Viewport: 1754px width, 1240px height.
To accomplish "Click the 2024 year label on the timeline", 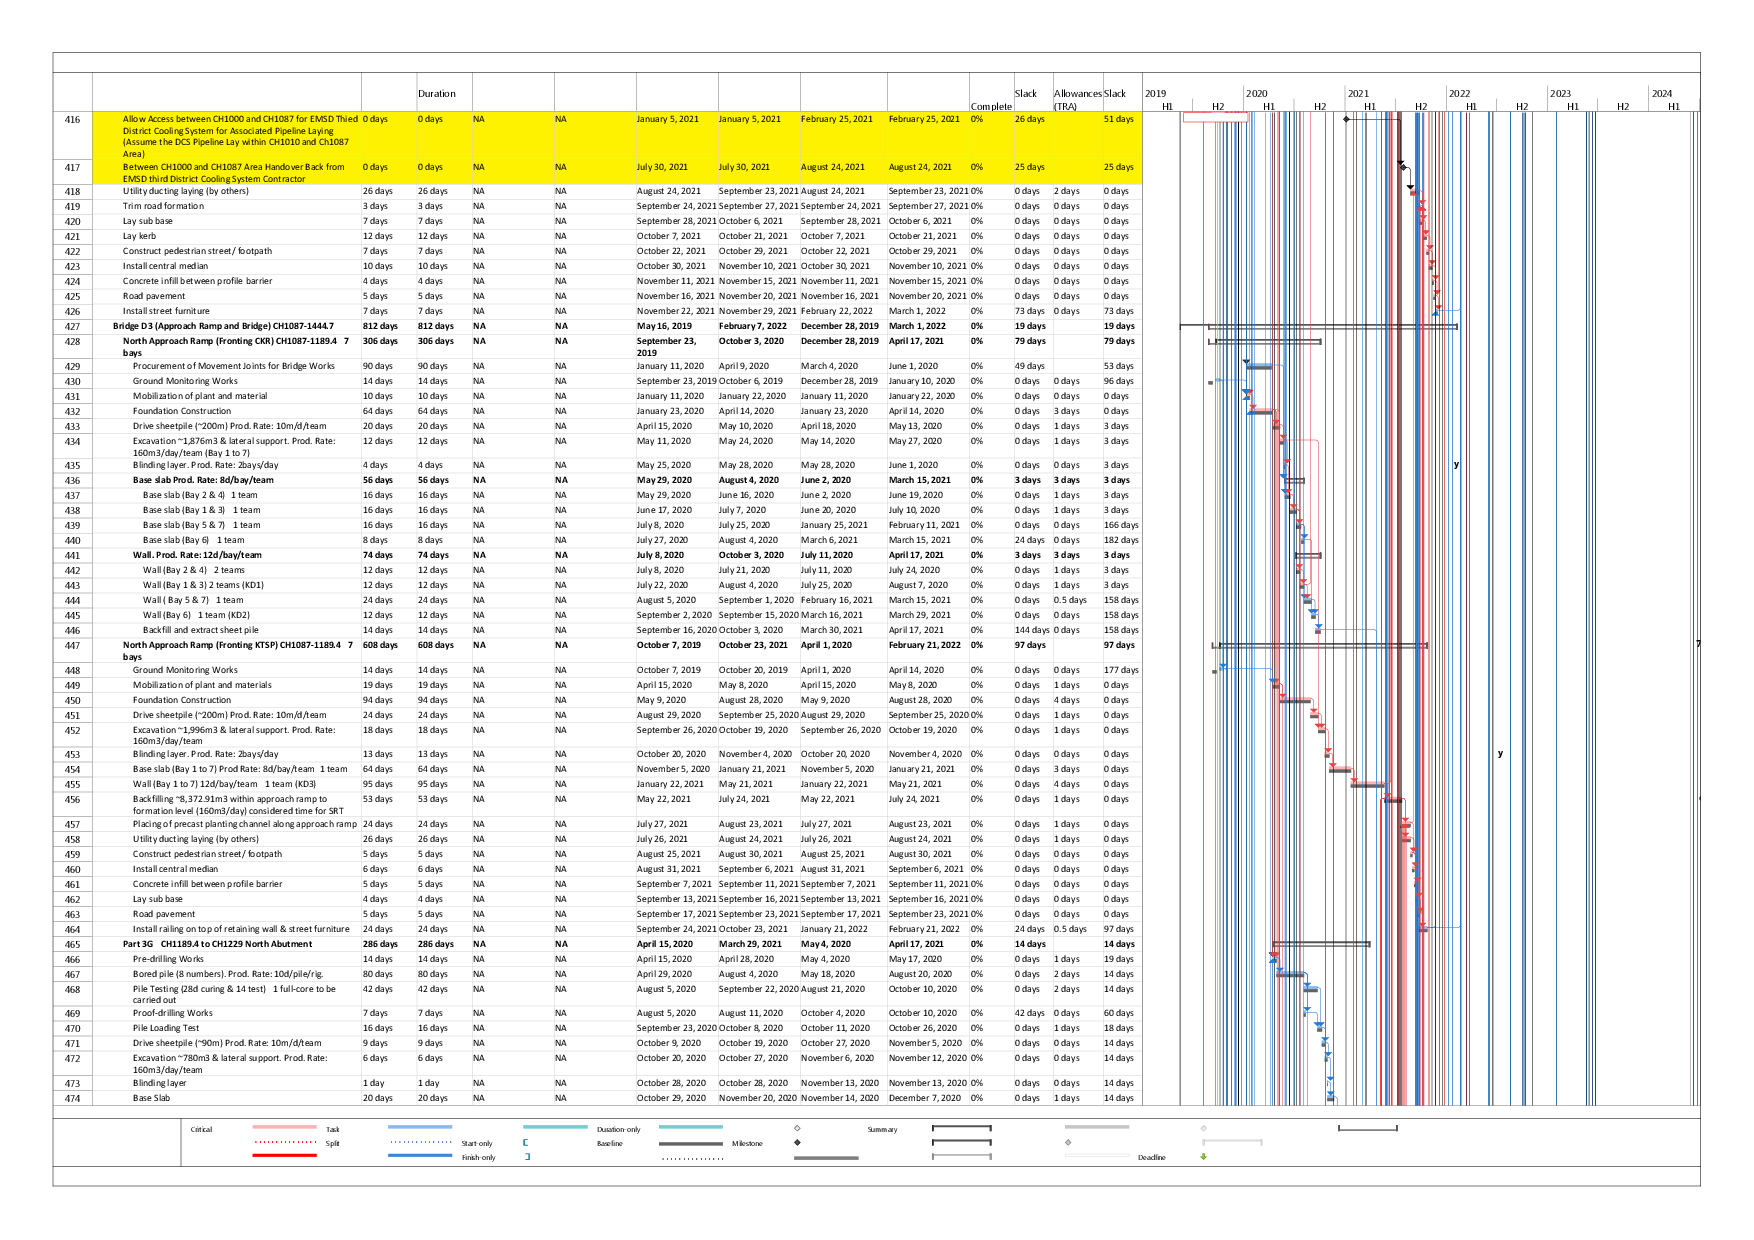I will (1661, 94).
